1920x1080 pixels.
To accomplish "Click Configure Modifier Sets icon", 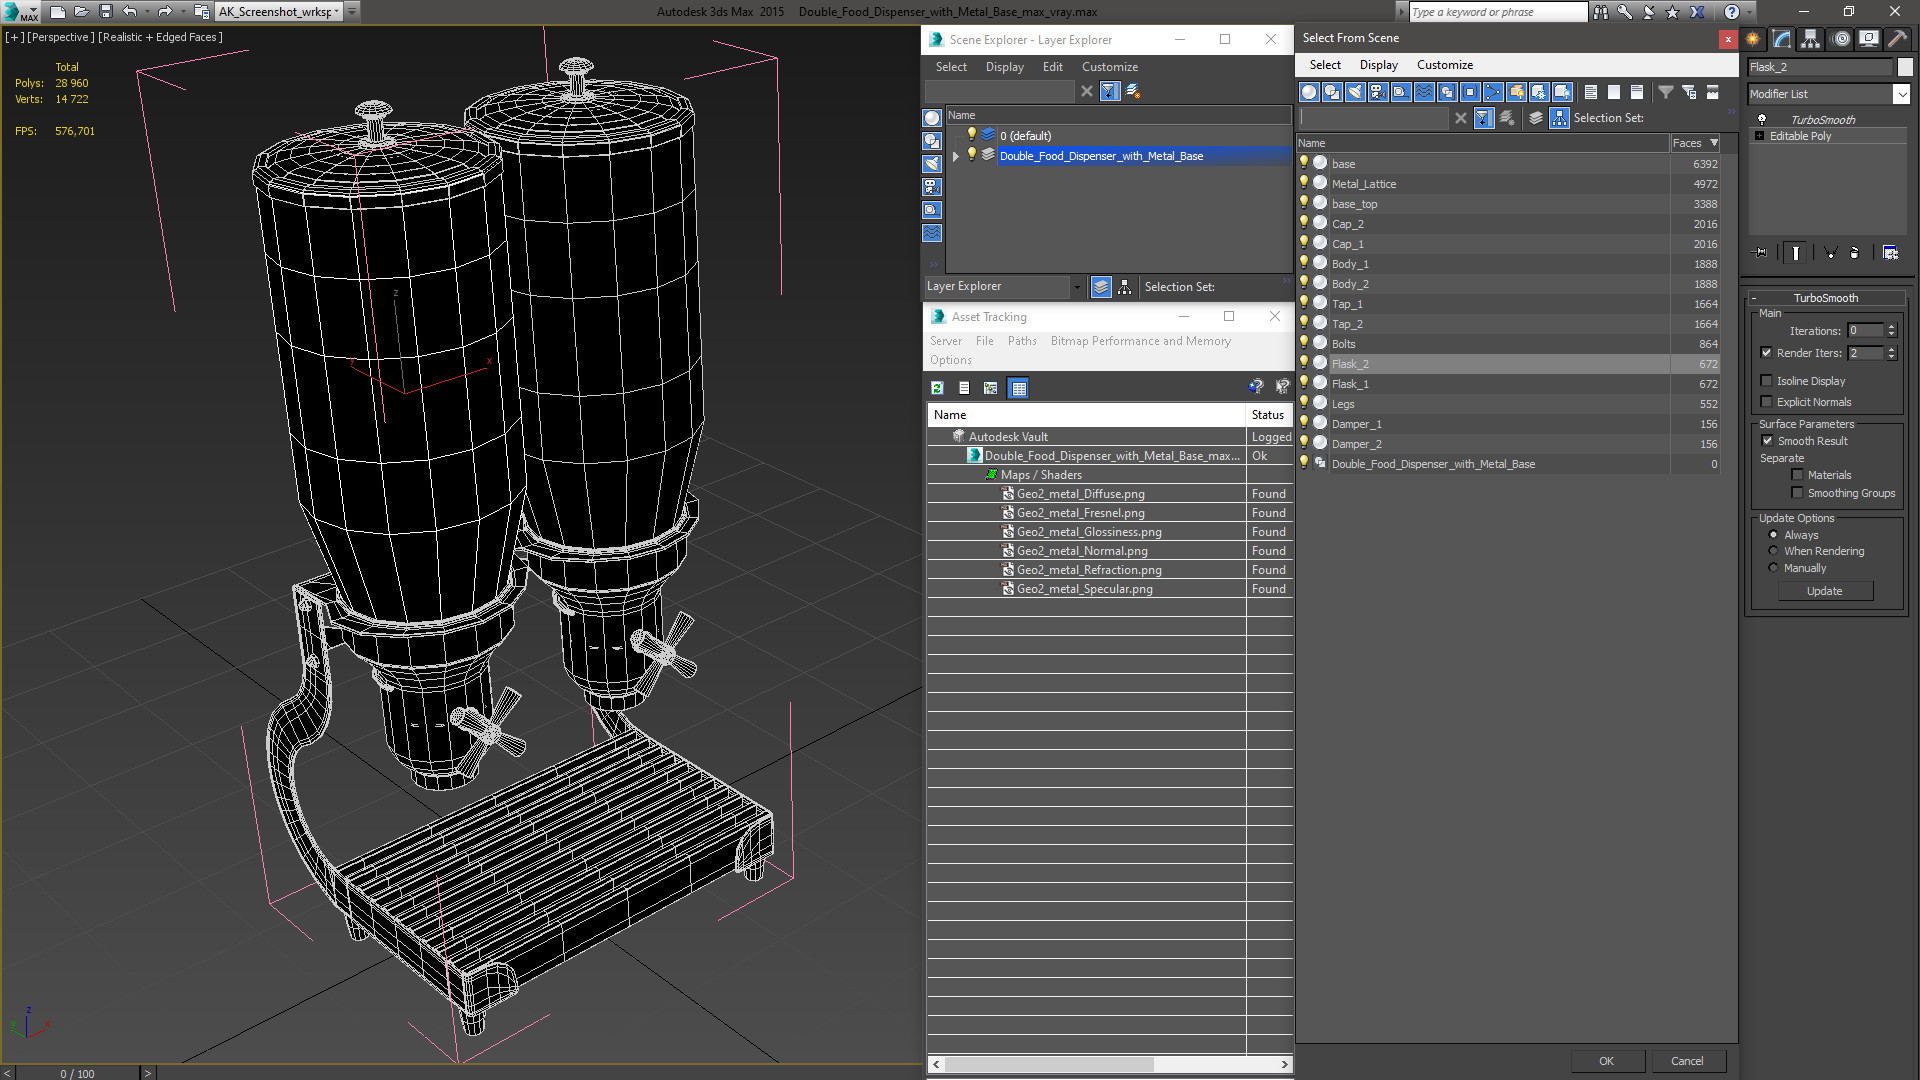I will click(1890, 253).
